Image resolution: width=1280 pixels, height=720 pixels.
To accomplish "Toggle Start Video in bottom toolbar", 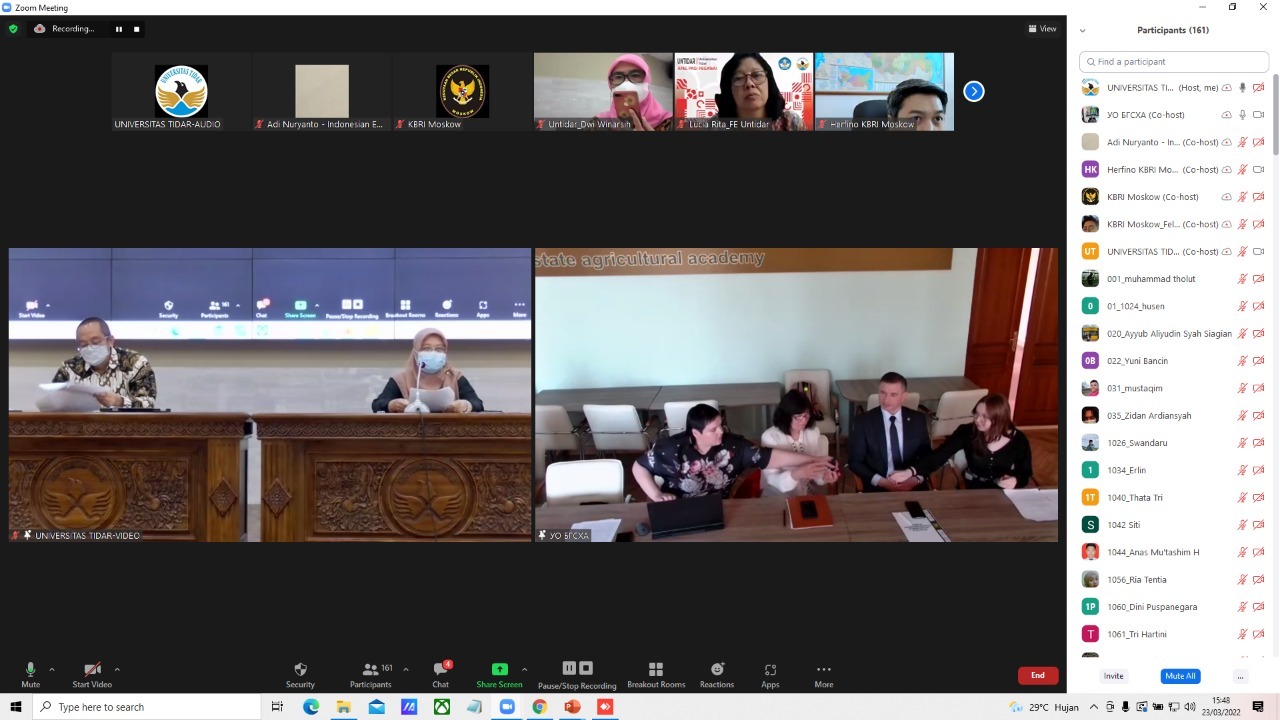I will pyautogui.click(x=92, y=674).
